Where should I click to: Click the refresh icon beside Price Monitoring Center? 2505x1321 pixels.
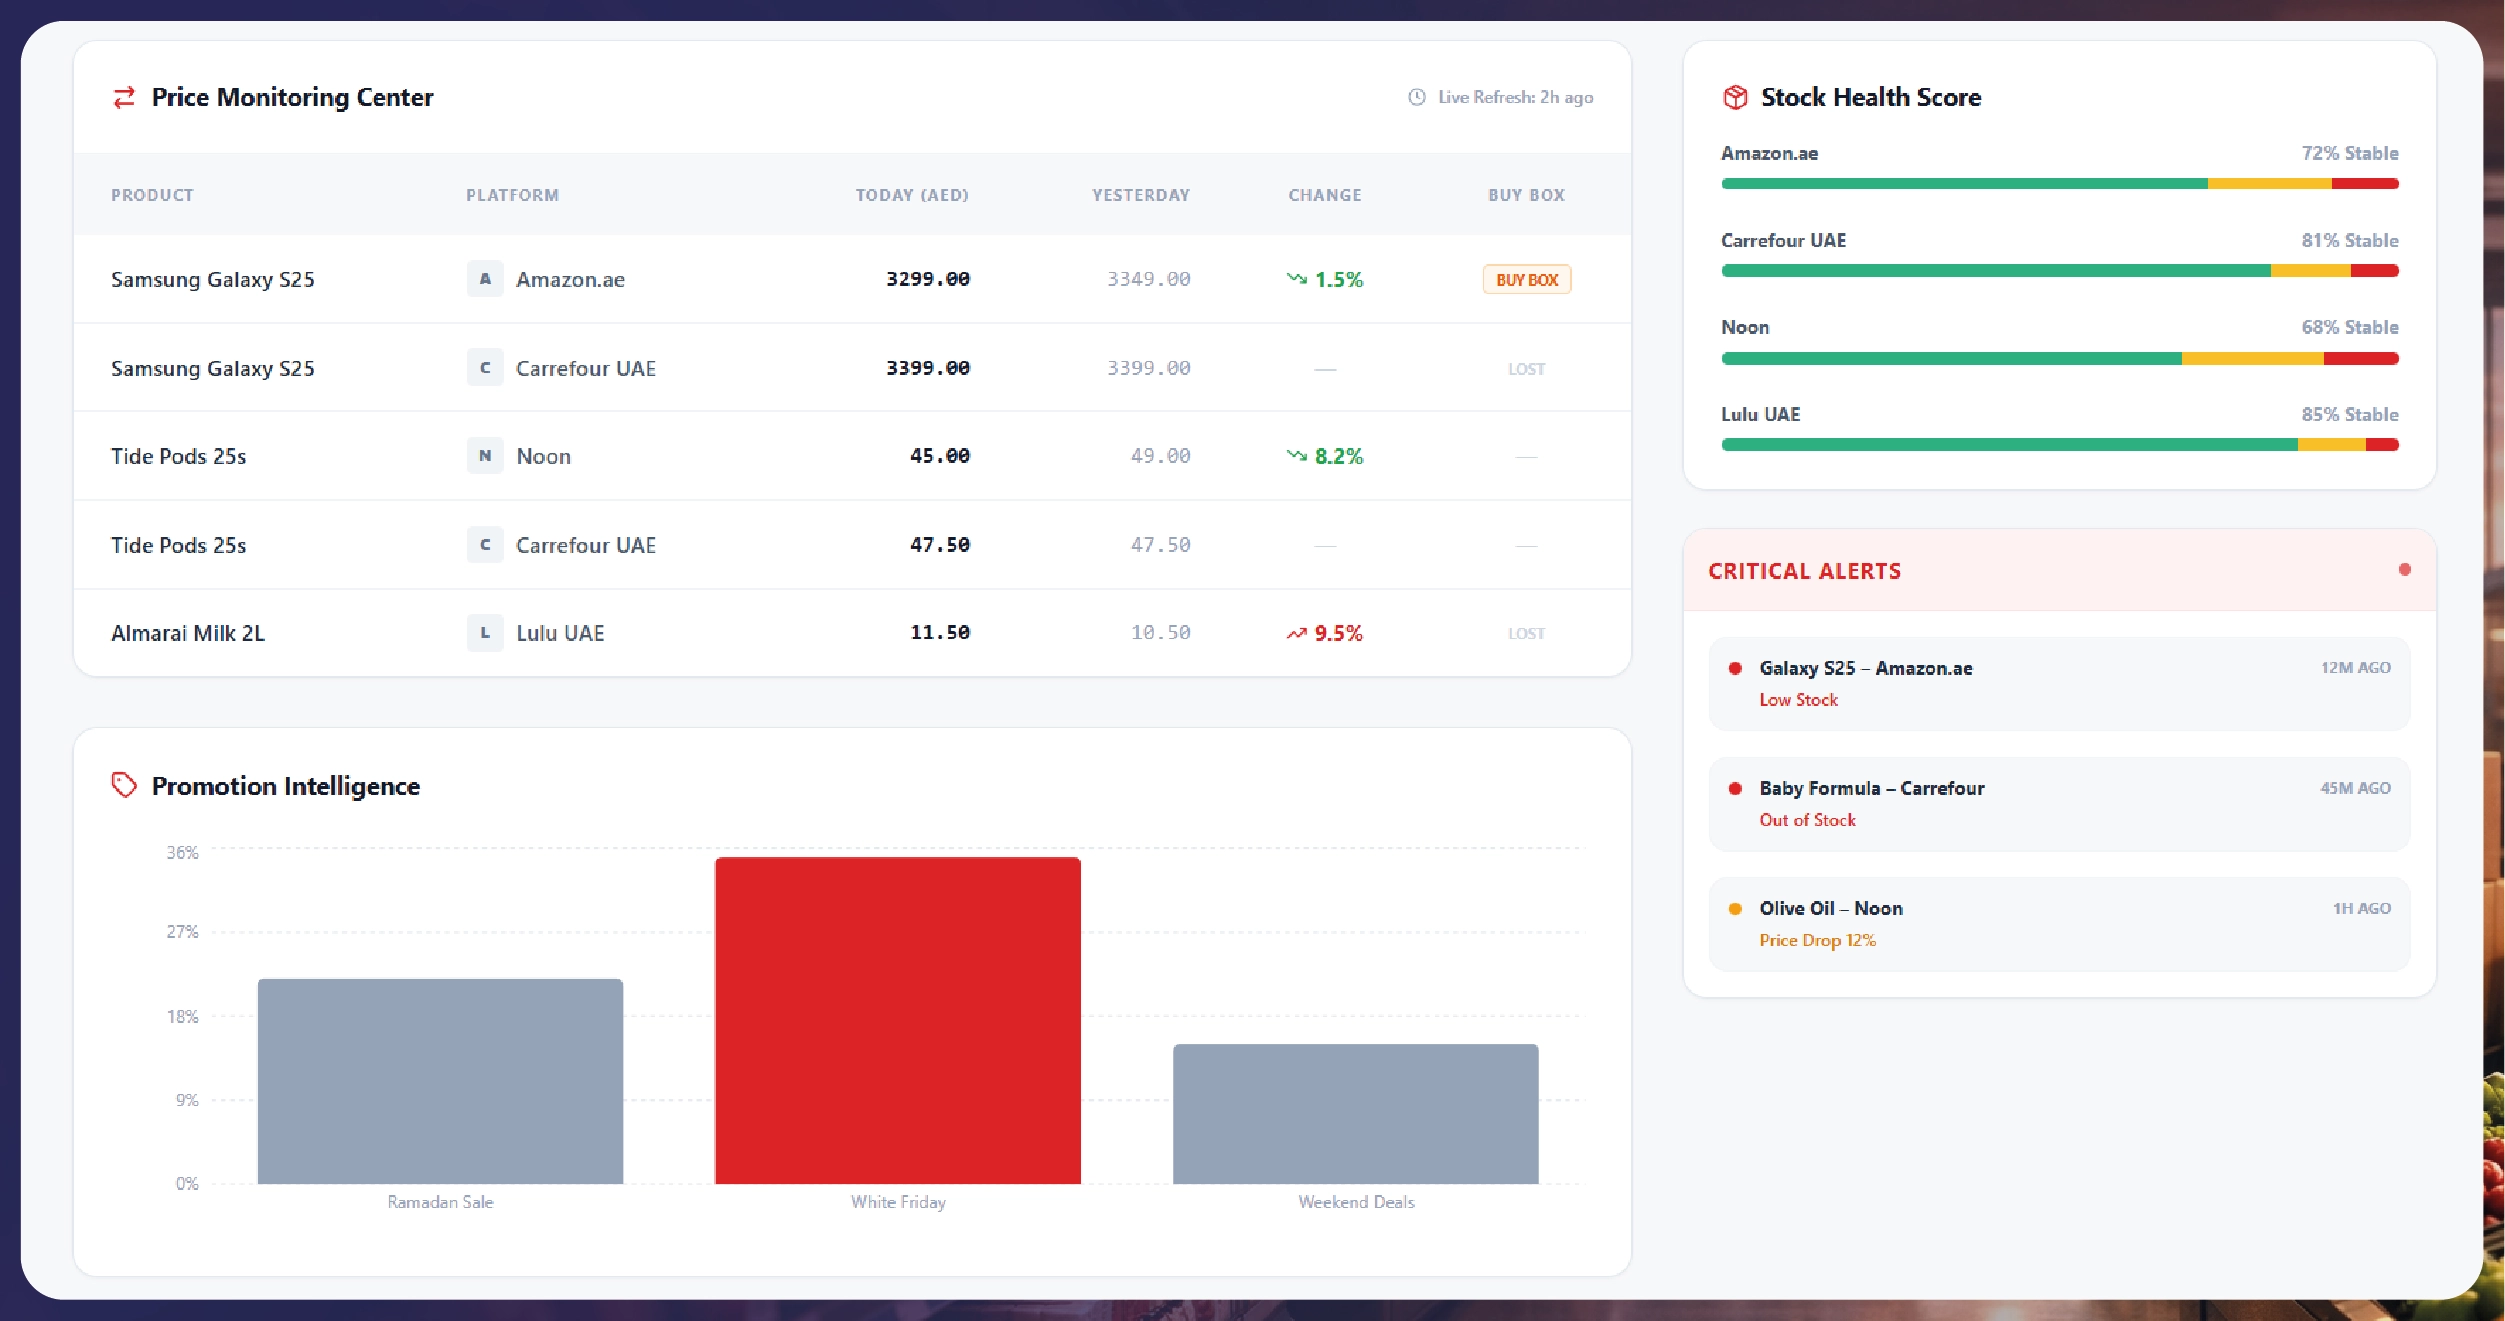pyautogui.click(x=124, y=97)
